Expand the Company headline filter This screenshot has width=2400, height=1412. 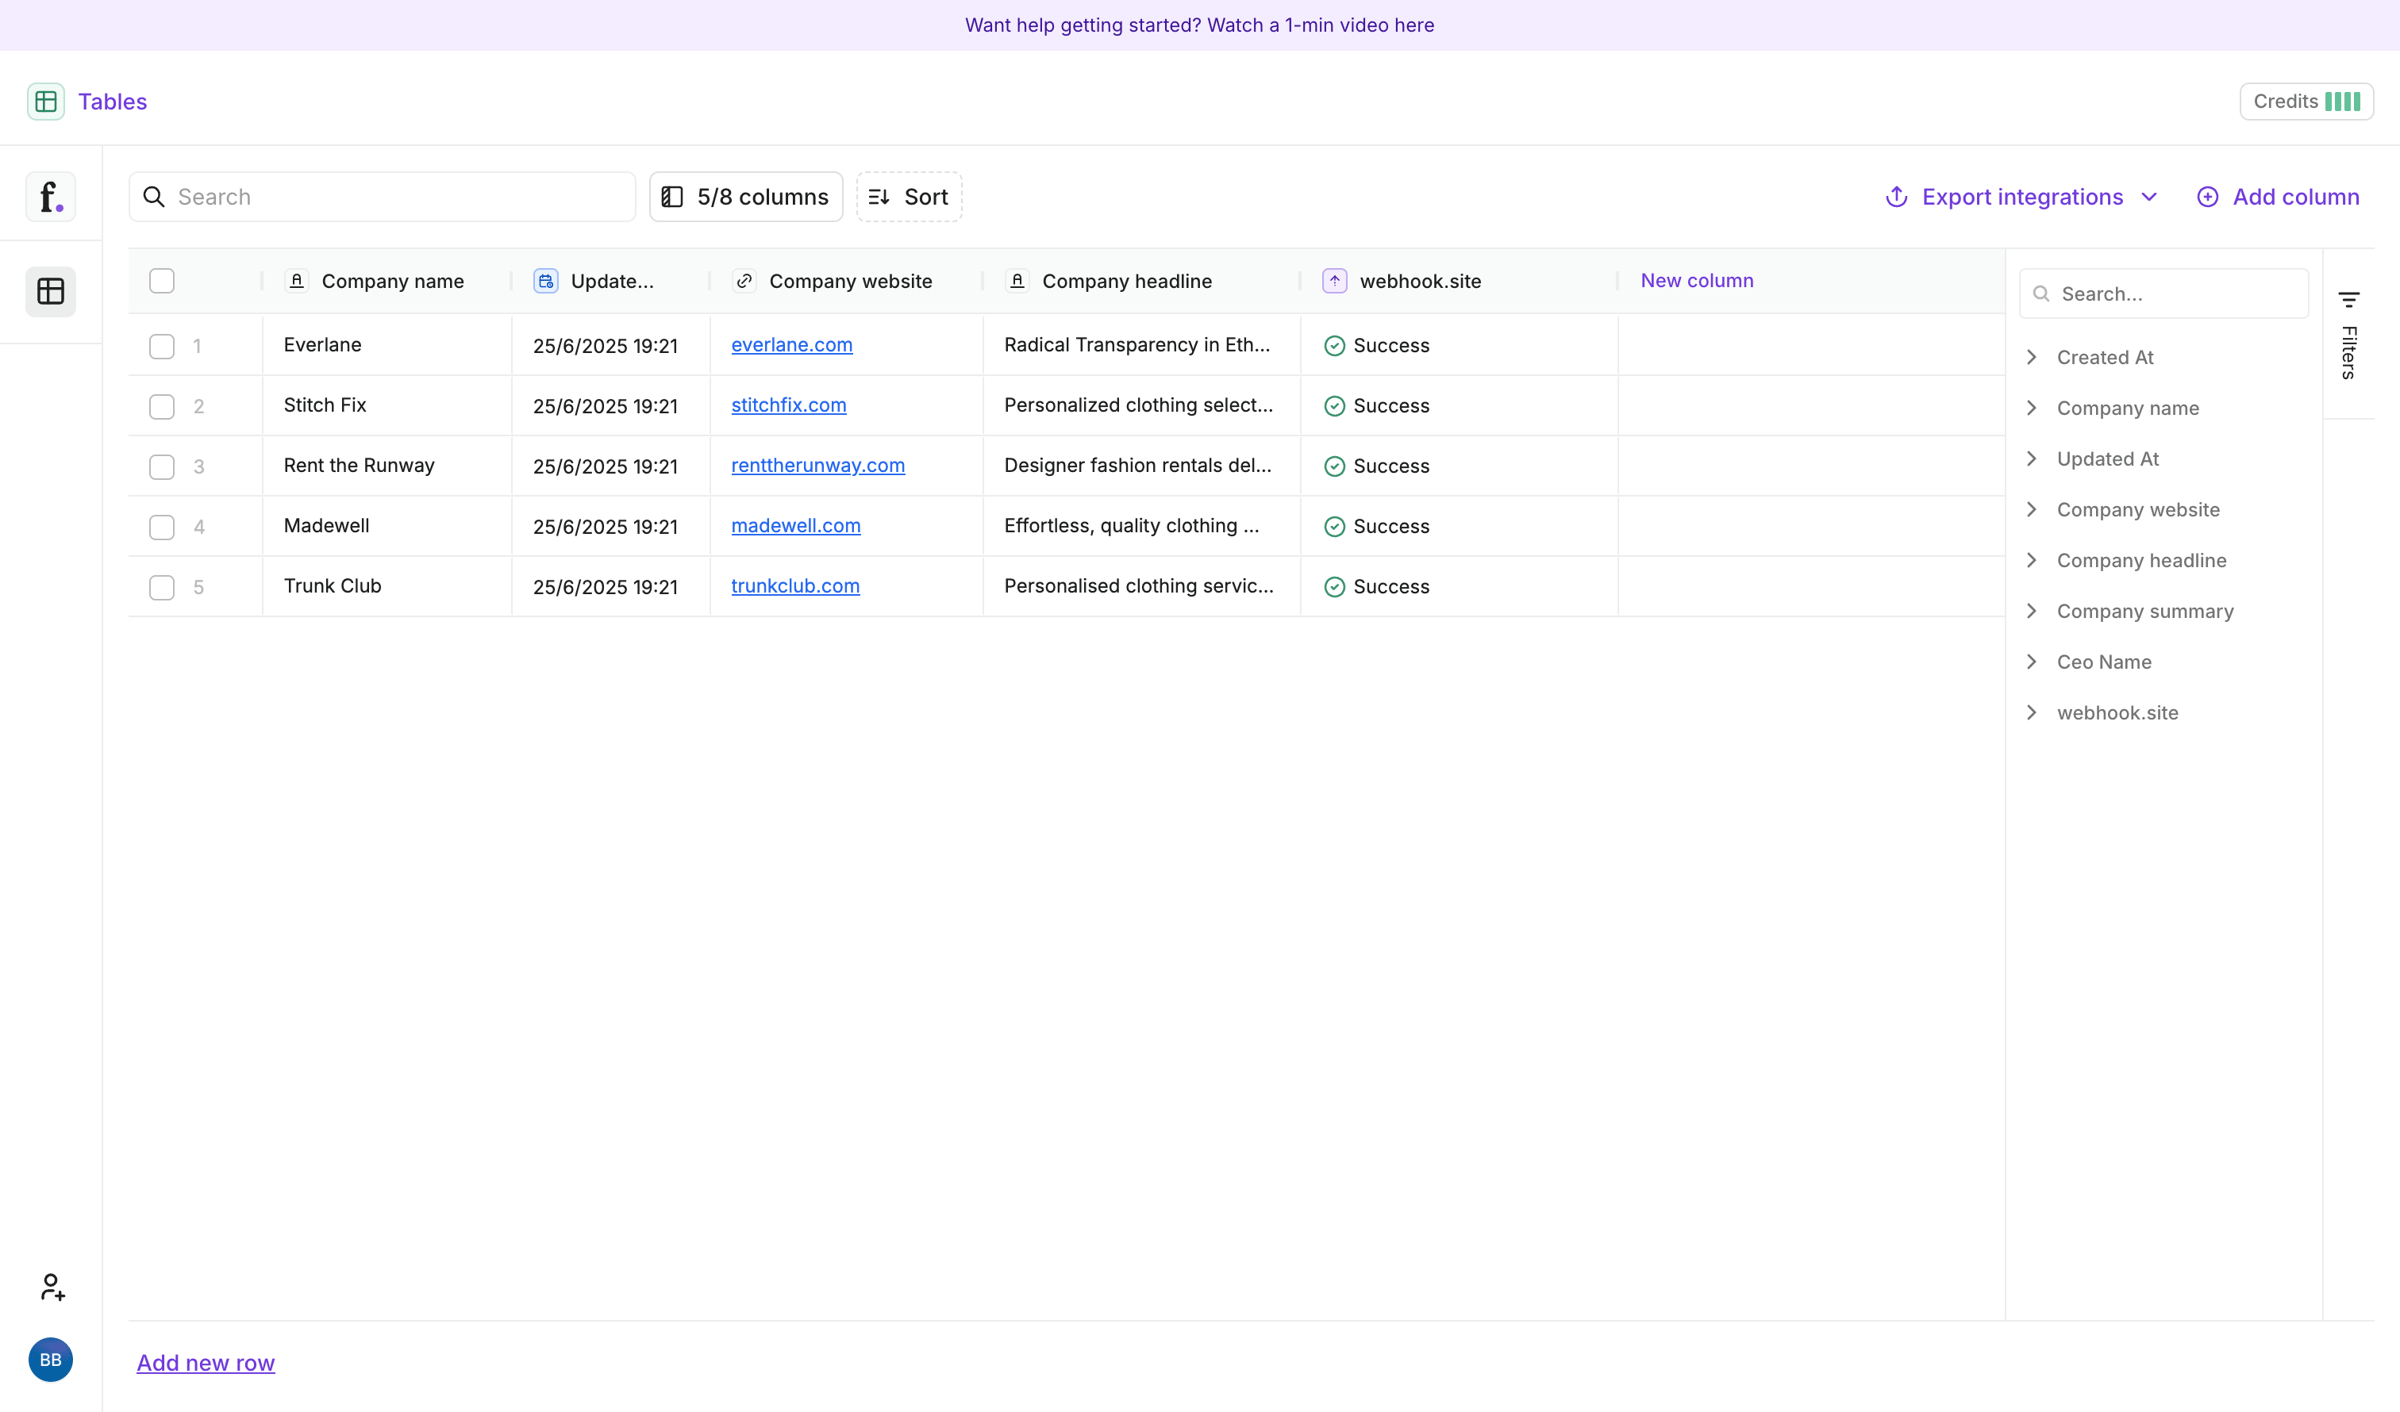2033,560
